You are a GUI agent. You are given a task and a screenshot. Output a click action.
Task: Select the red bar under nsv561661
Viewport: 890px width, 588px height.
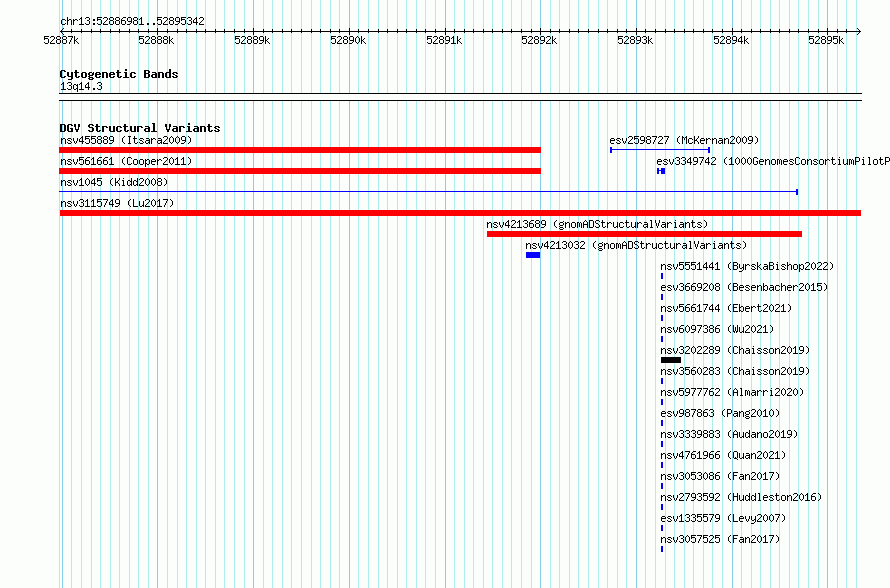(300, 171)
